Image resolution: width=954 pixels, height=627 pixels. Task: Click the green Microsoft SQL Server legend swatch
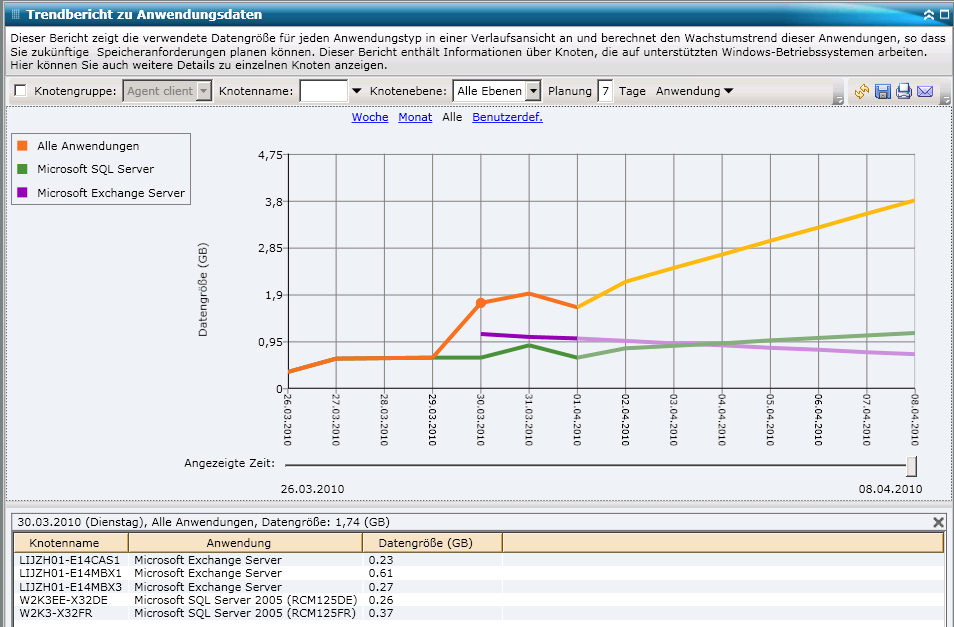tap(23, 169)
